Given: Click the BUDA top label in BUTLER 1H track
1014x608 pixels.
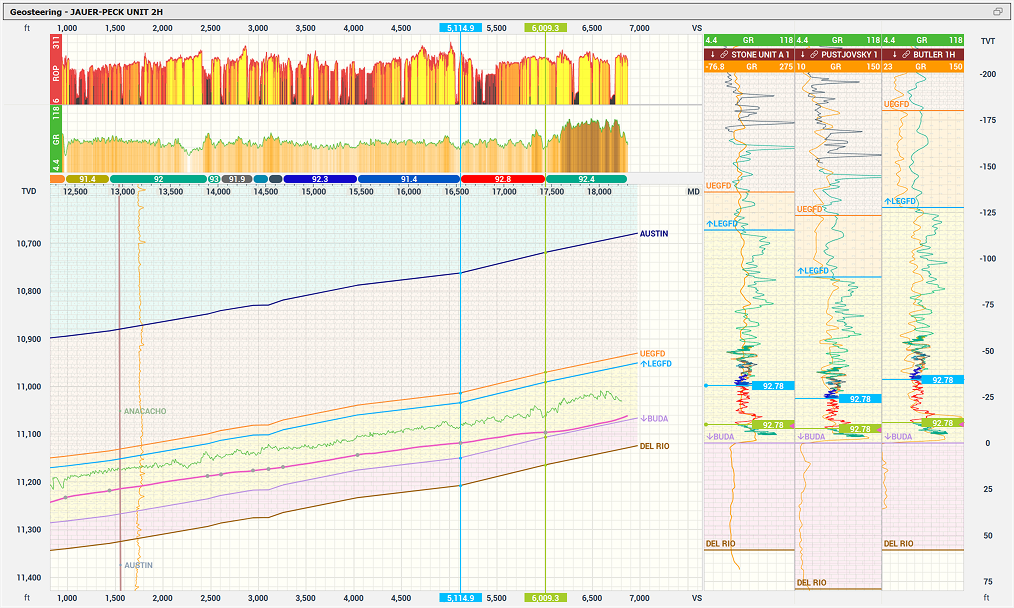Looking at the screenshot, I should click(x=898, y=437).
